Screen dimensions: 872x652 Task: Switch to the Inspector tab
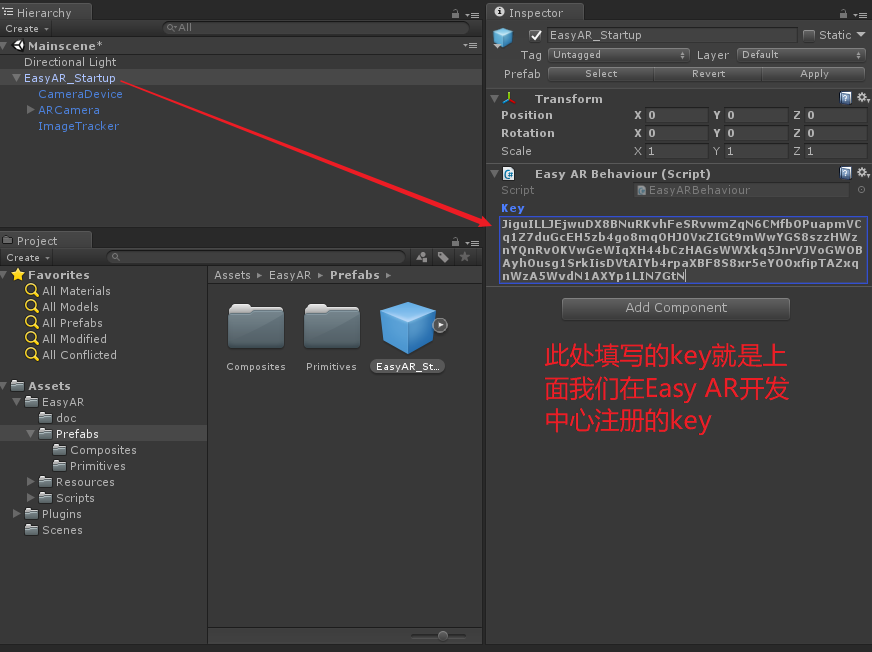(535, 12)
